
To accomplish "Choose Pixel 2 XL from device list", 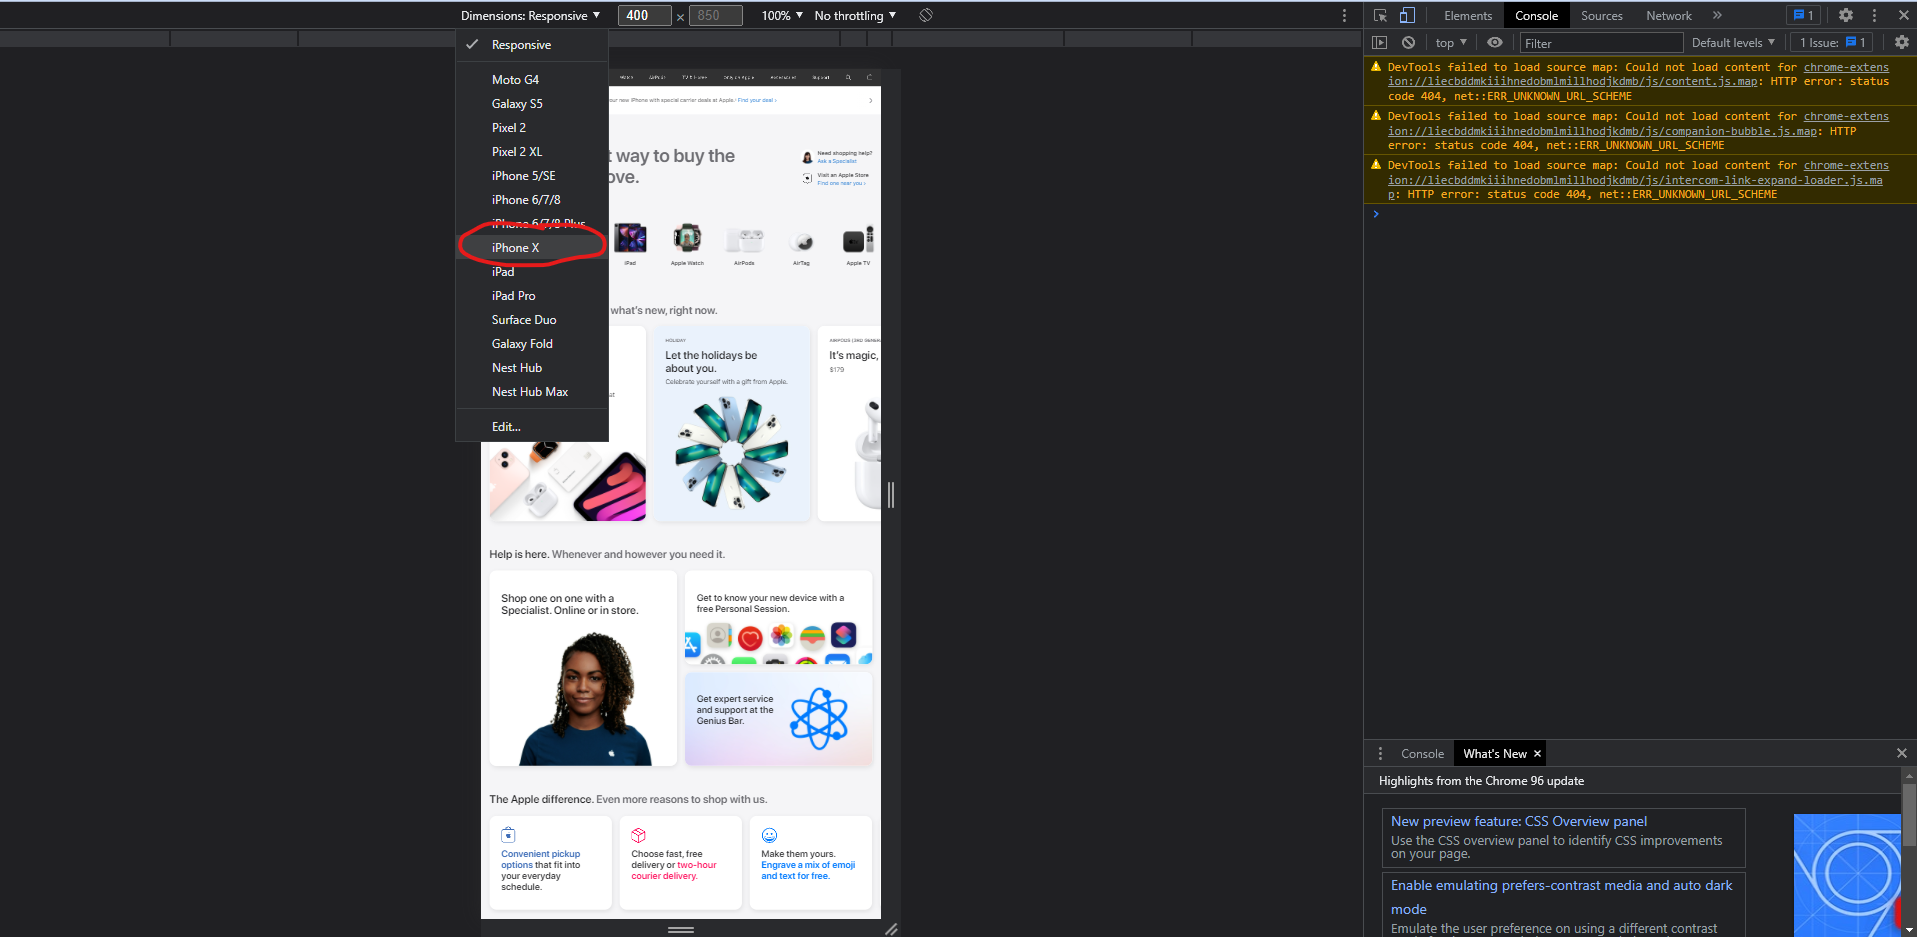I will click(x=532, y=152).
